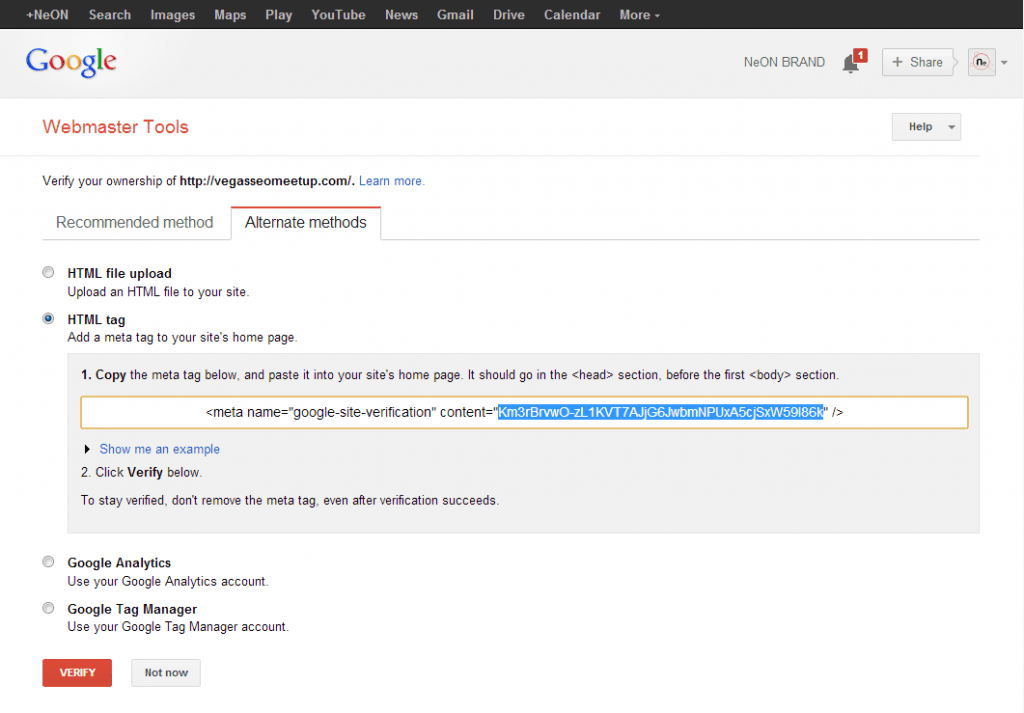Switch to the Recommended method tab
1024x713 pixels.
[x=135, y=223]
